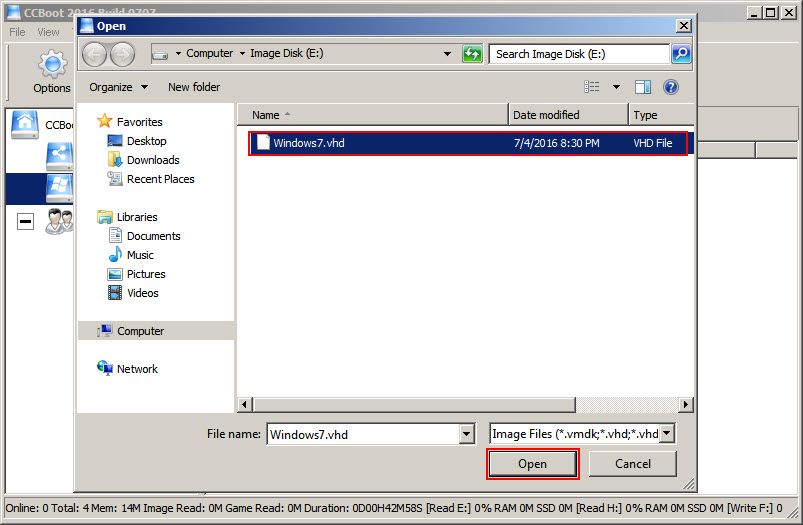Click the Options gear icon in CCBoot
Screen dimensions: 803x525
pos(52,65)
